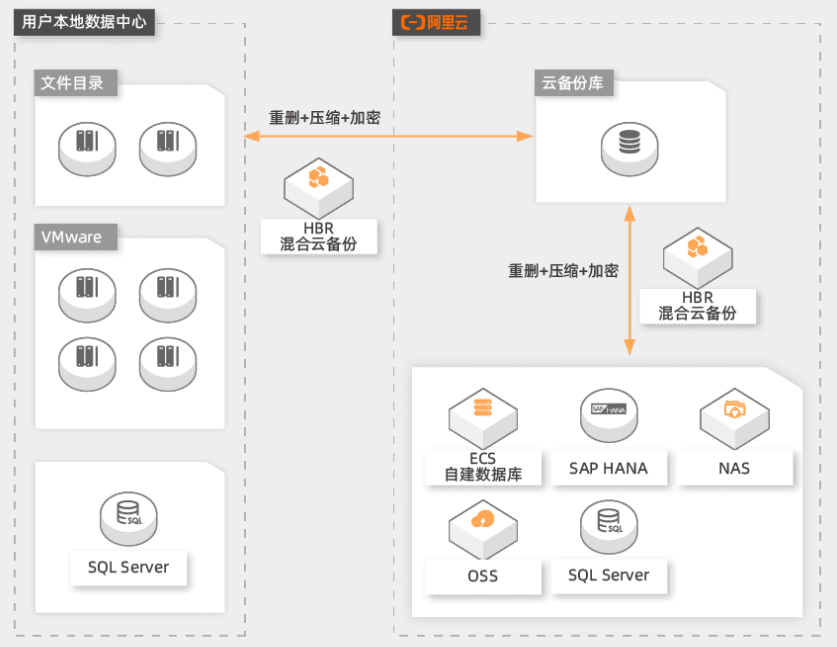Click the 阿里云 header text
837x647 pixels.
click(447, 22)
